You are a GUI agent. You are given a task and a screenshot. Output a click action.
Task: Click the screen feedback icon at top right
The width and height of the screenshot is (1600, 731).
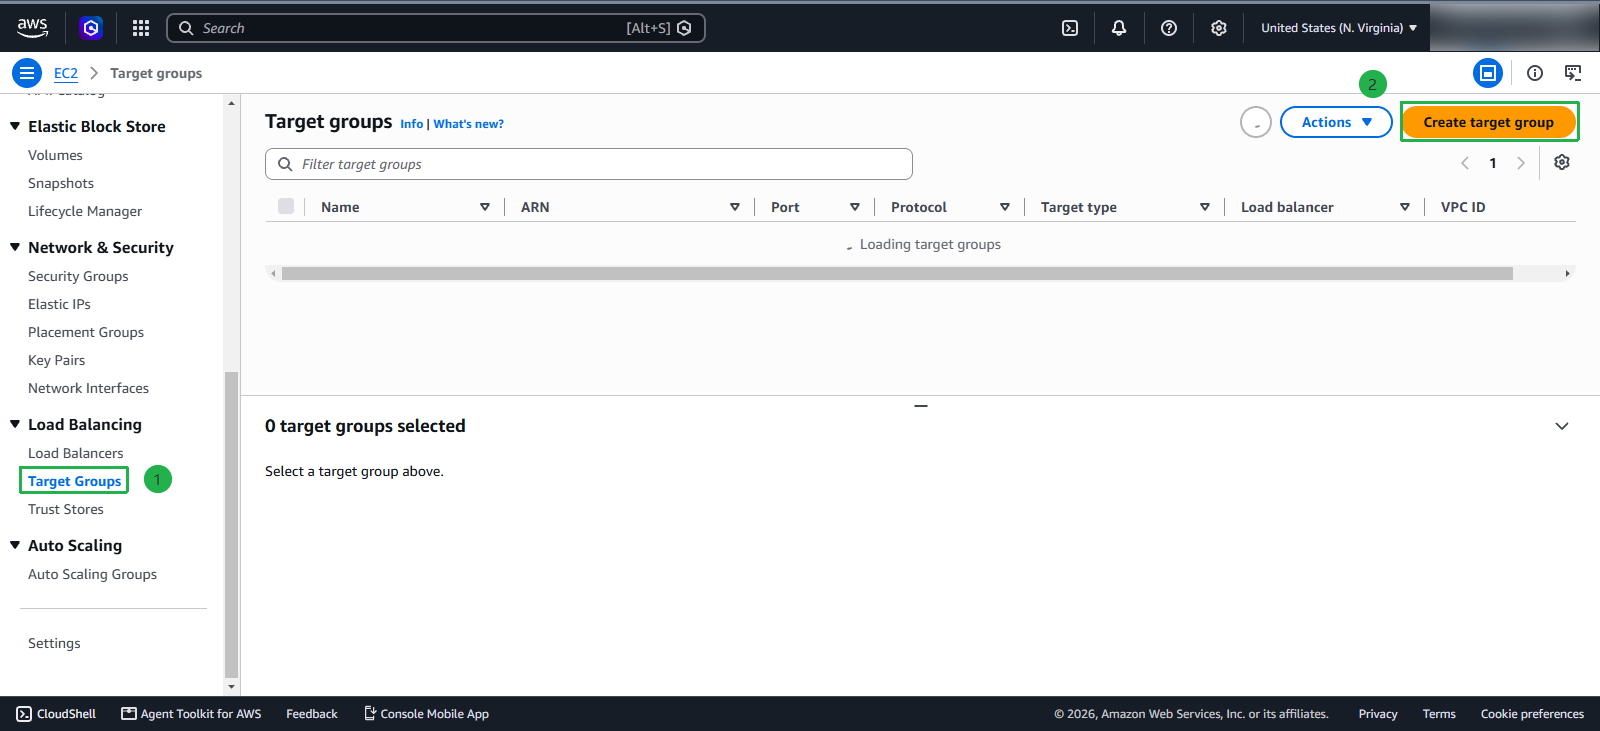pos(1573,73)
